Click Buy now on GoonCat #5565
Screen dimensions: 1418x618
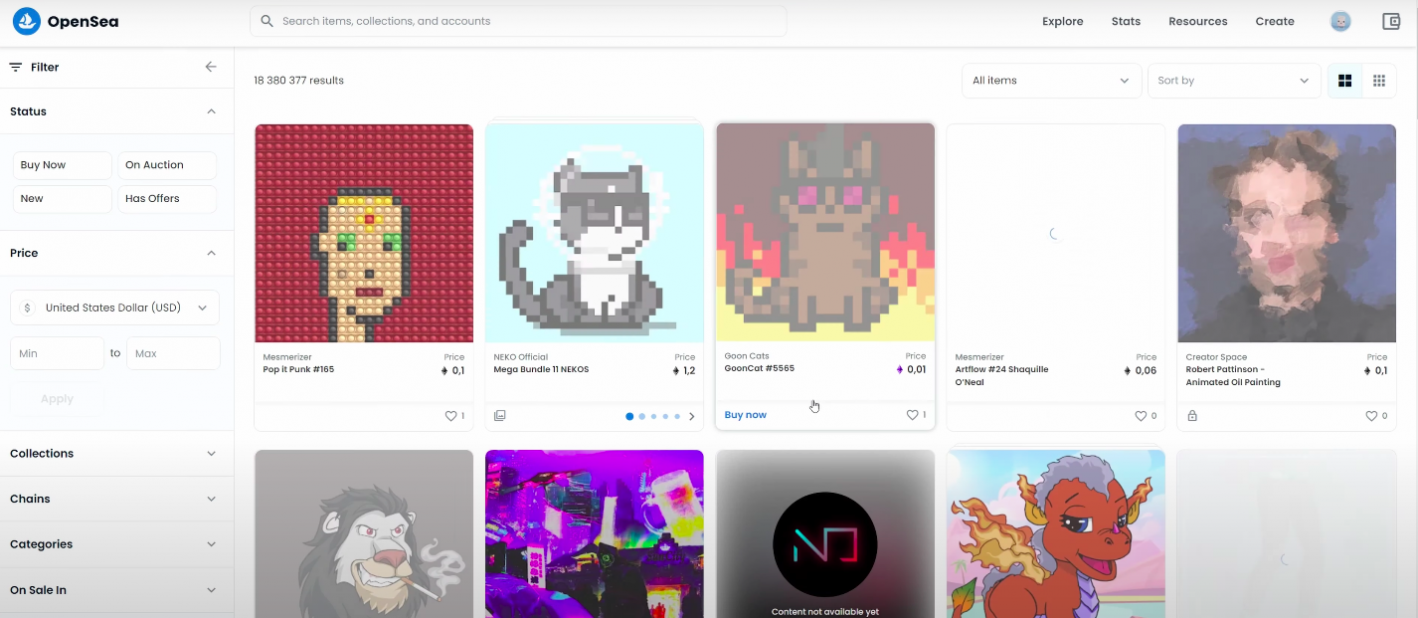746,415
